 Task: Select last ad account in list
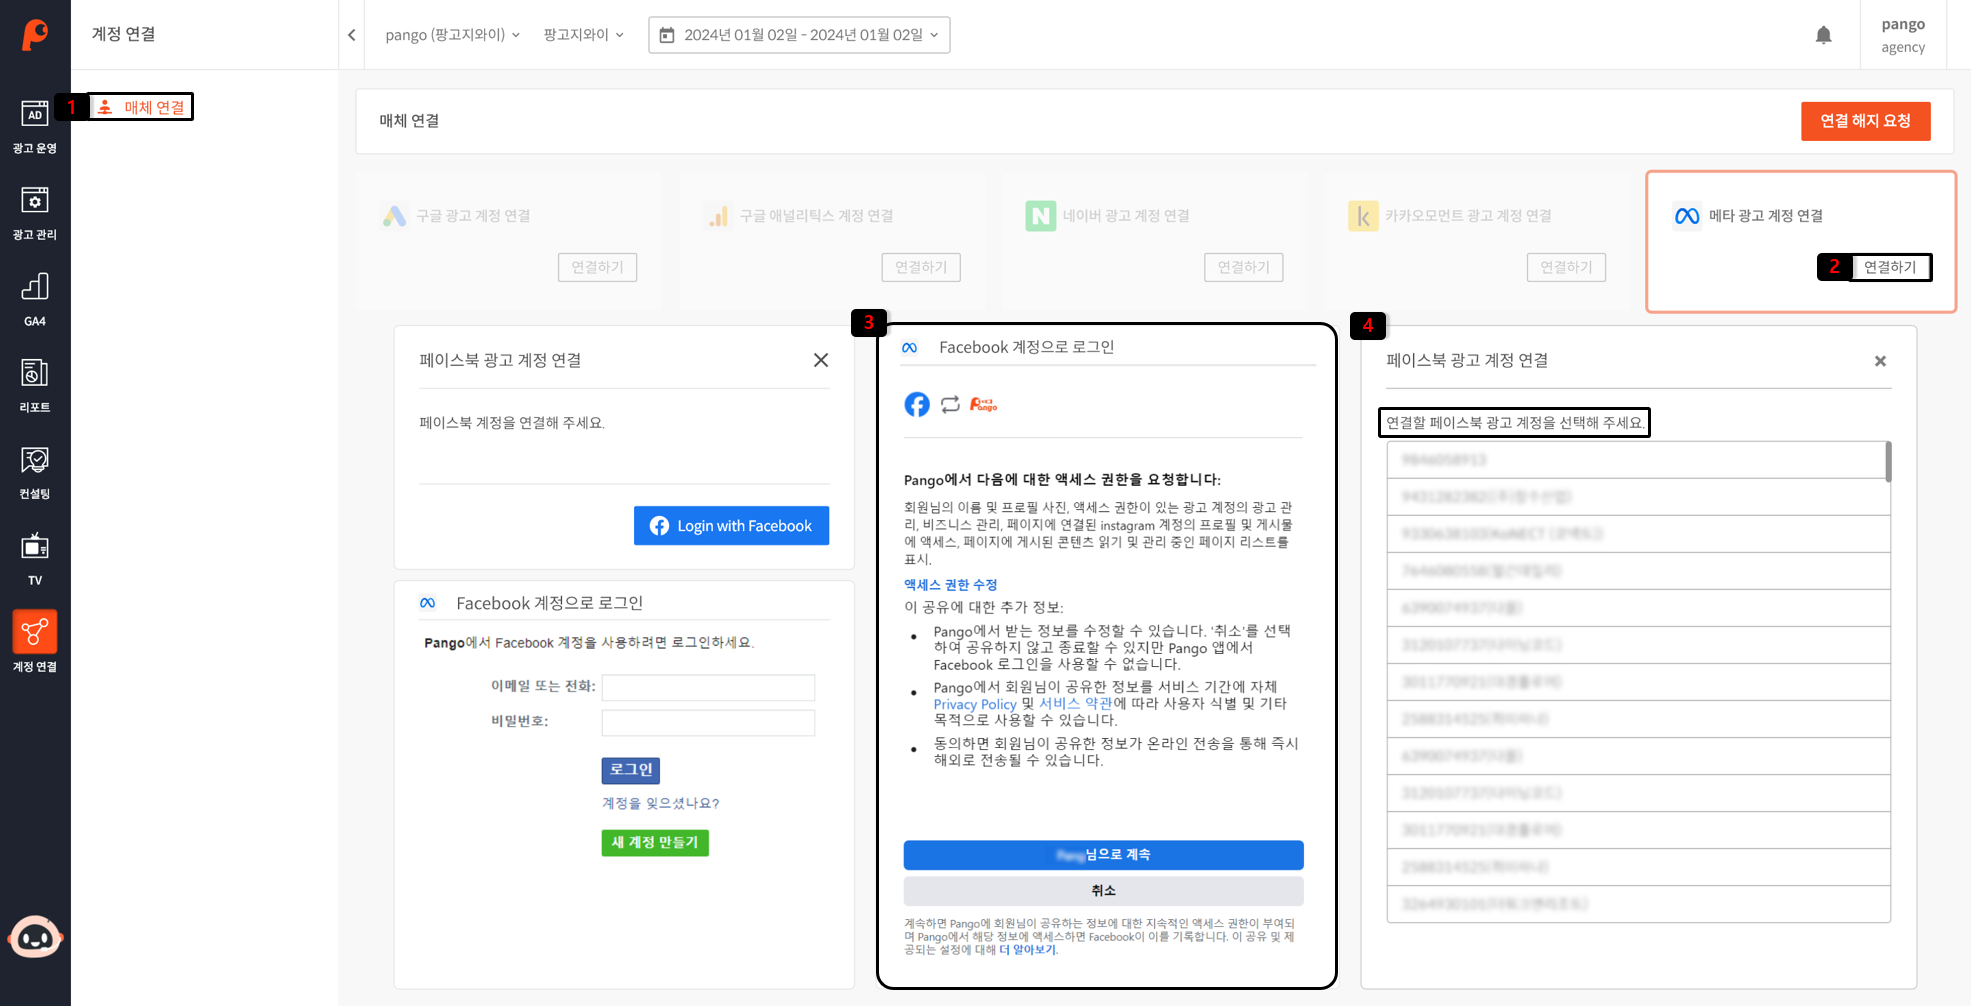point(1638,904)
